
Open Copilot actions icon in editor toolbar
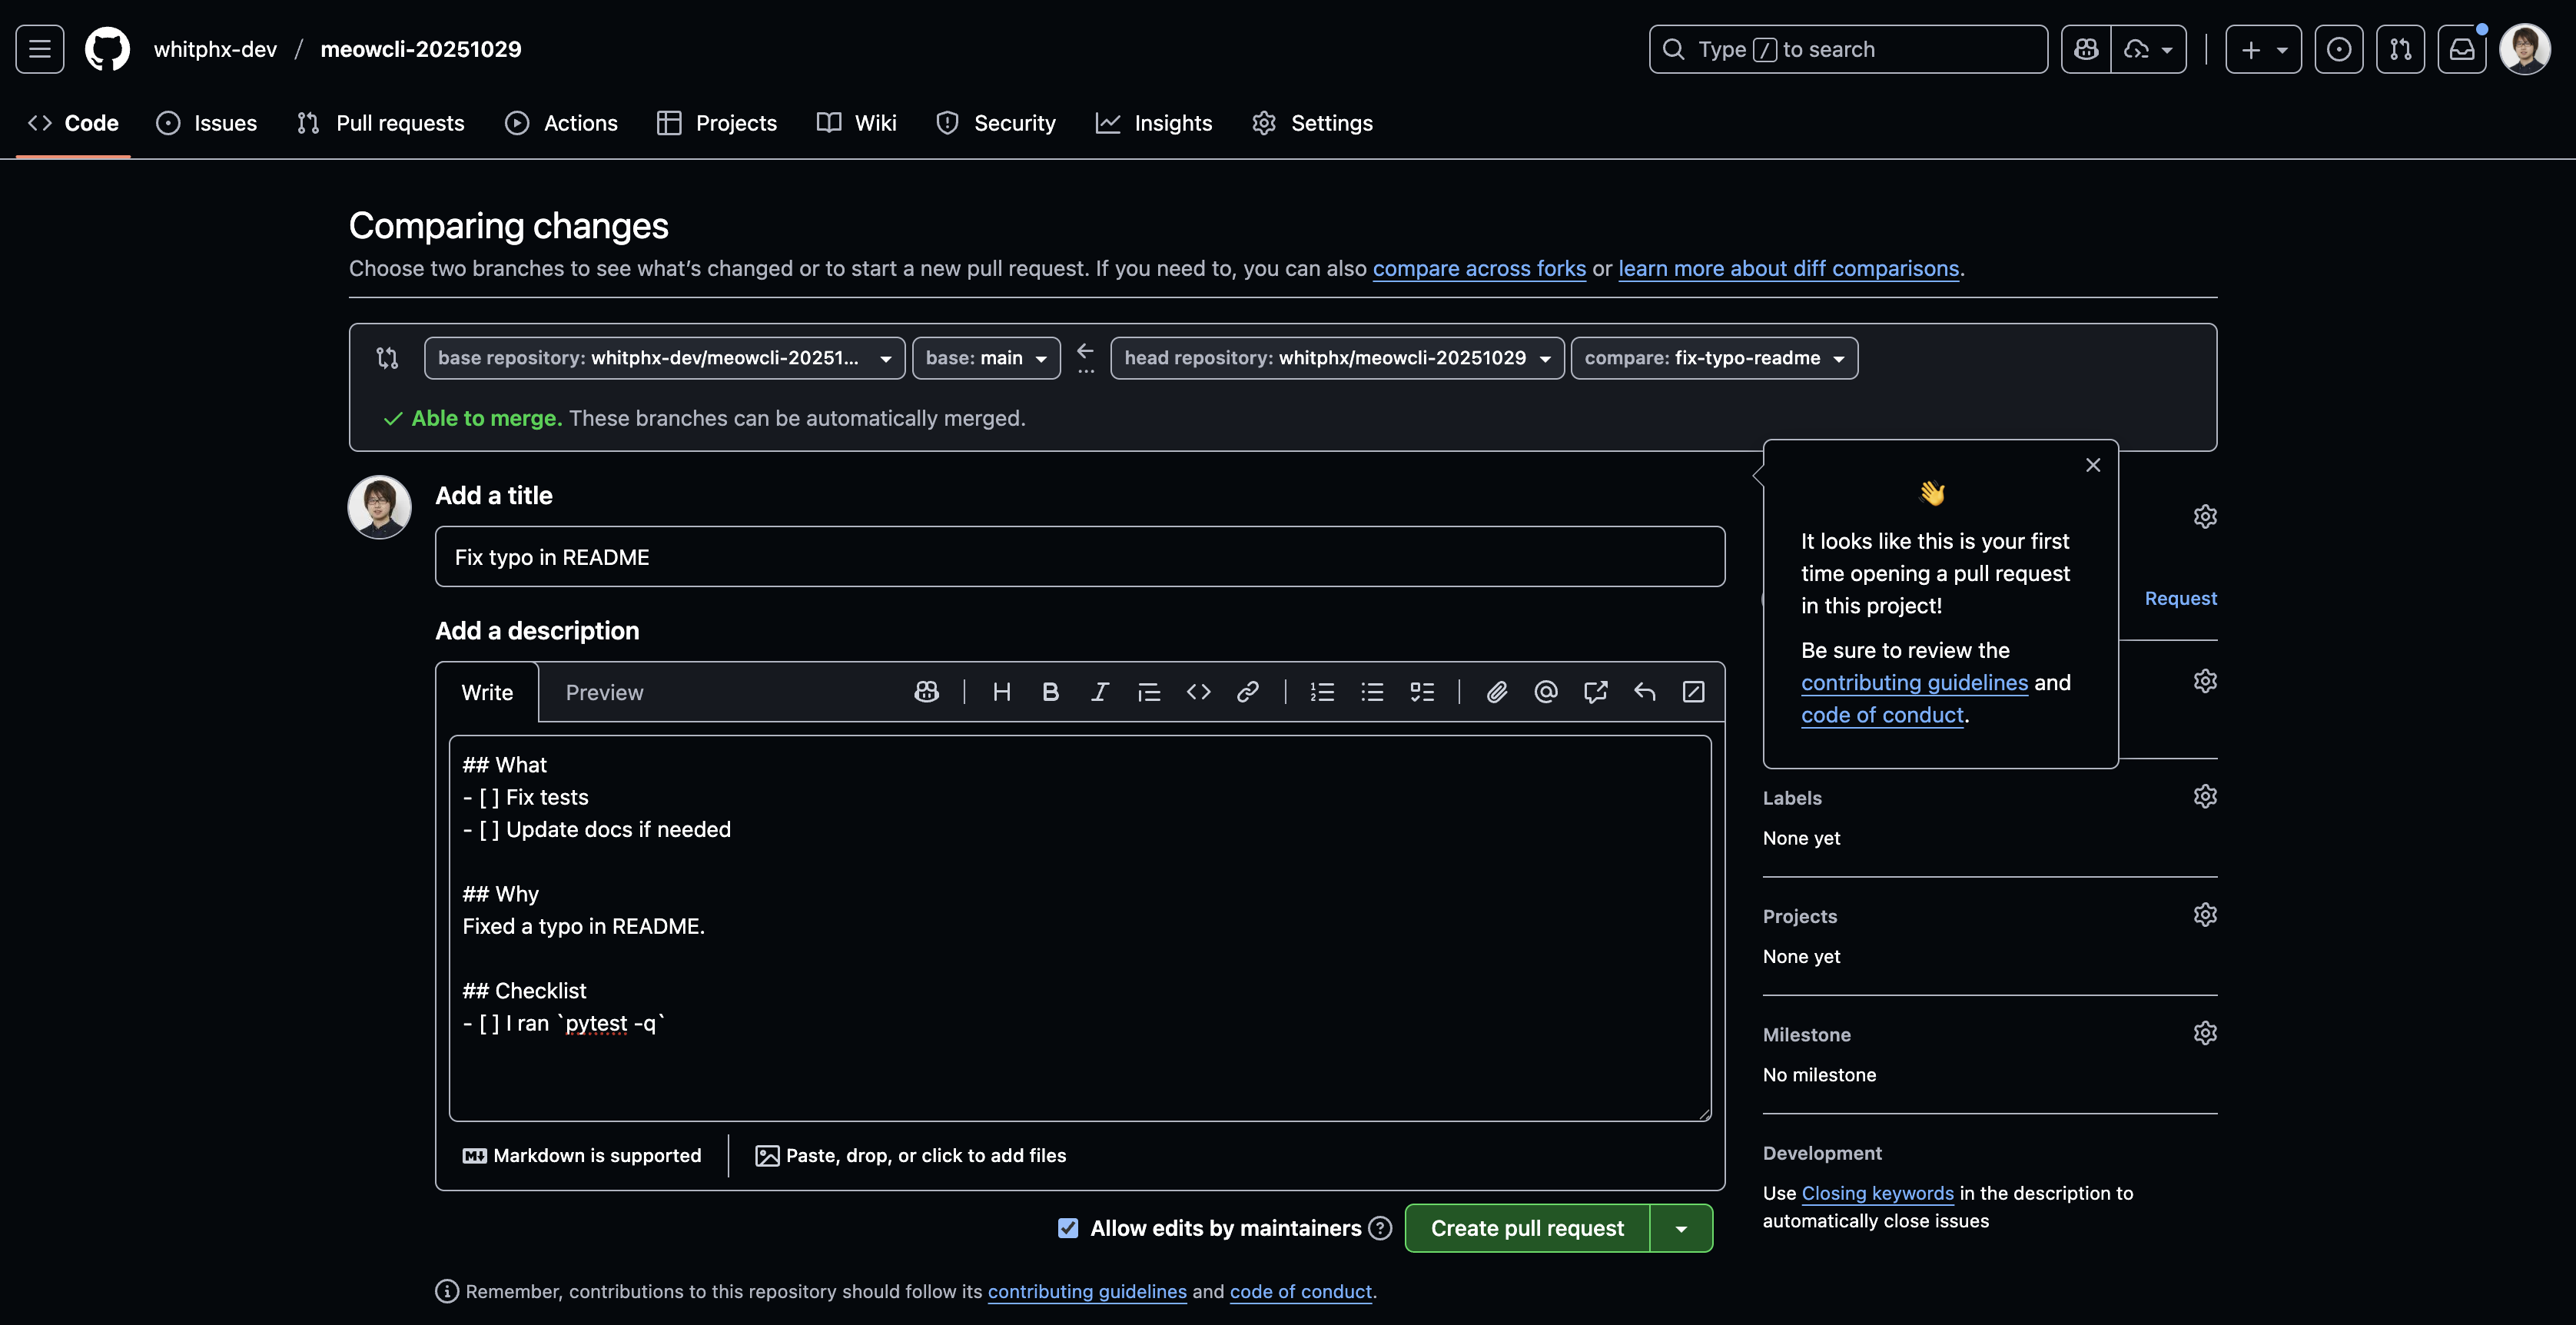[926, 692]
